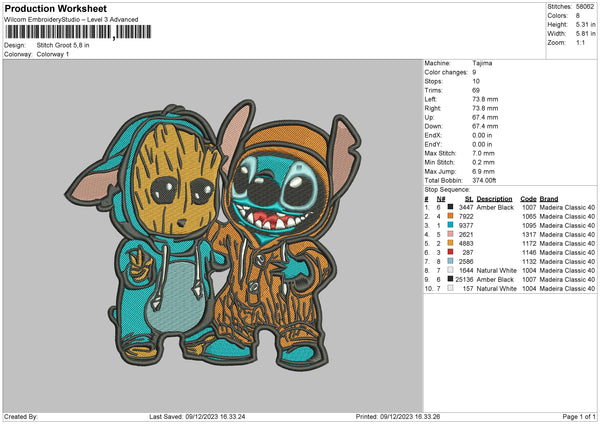The height and width of the screenshot is (424, 600).
Task: Click the 'Description' column header
Action: (x=494, y=199)
